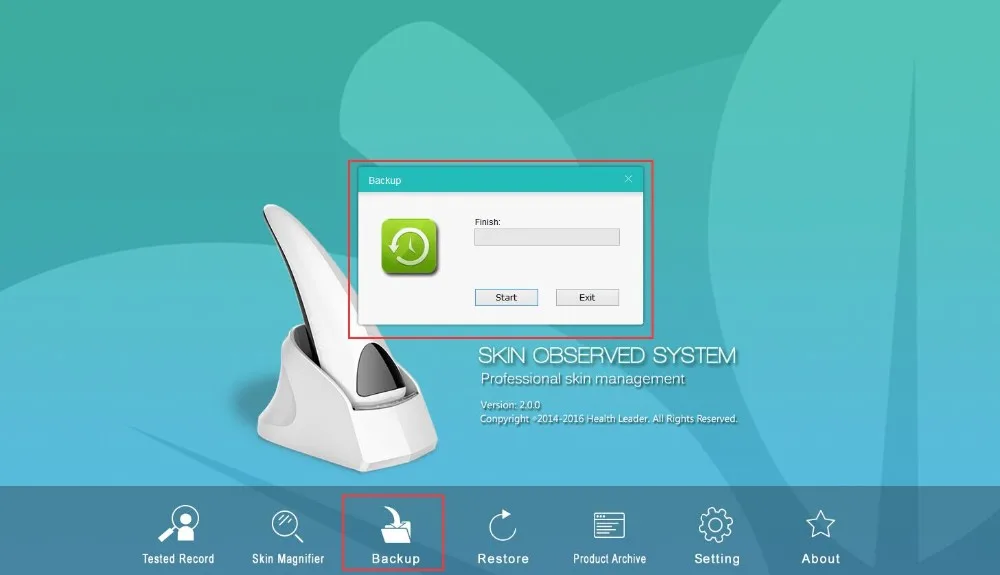Open Tested Record magnifier-person icon
This screenshot has height=575, width=1000.
pos(179,523)
